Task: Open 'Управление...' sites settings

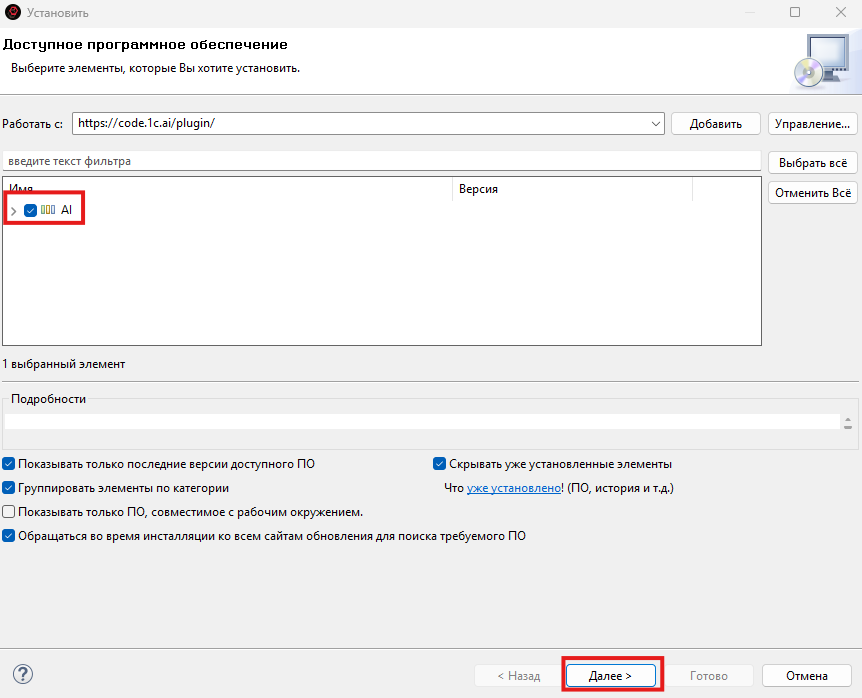Action: click(813, 124)
